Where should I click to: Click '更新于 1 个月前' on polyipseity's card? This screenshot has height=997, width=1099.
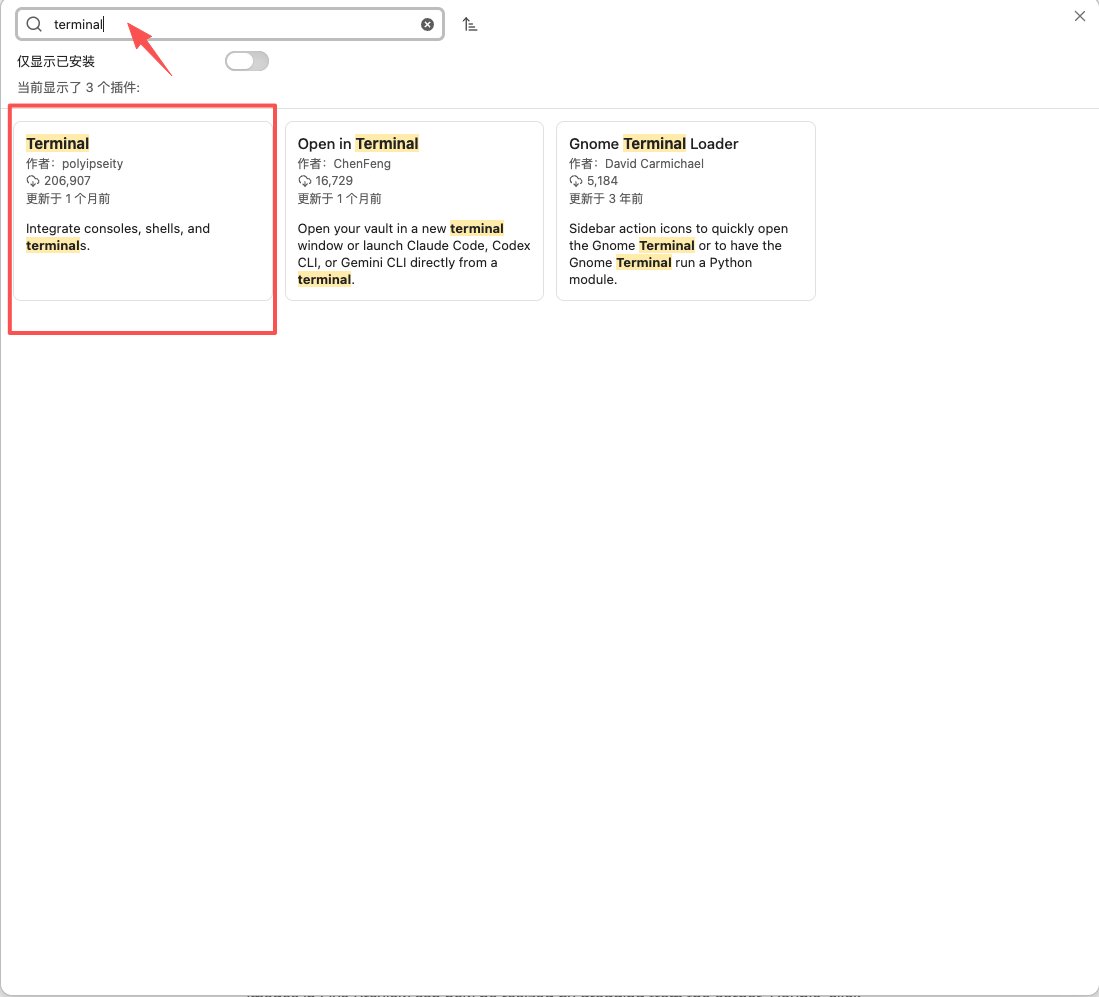tap(68, 198)
